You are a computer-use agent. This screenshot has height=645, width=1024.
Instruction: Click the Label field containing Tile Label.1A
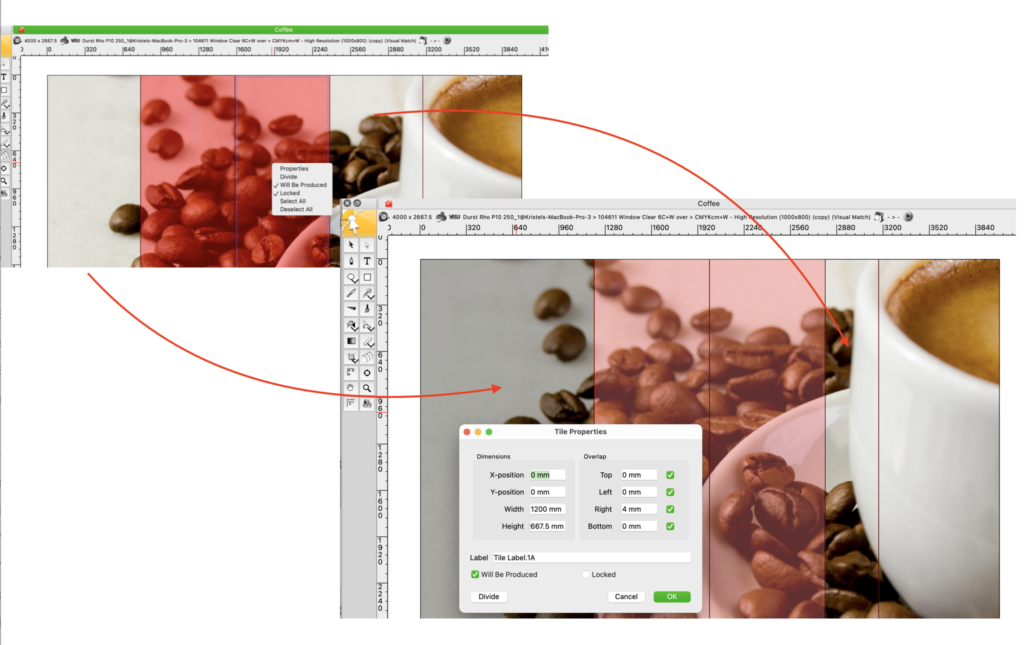(x=590, y=558)
